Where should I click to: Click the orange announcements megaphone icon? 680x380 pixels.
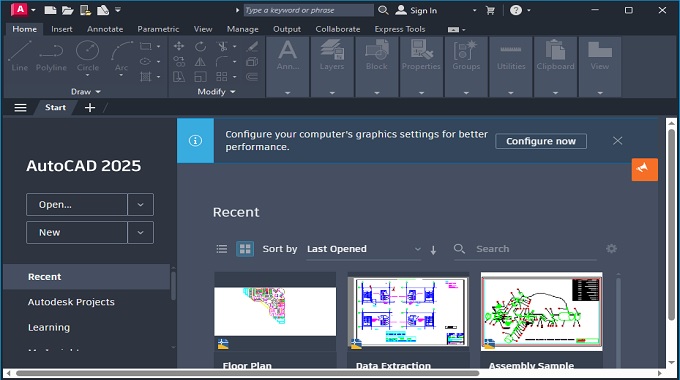tap(644, 169)
